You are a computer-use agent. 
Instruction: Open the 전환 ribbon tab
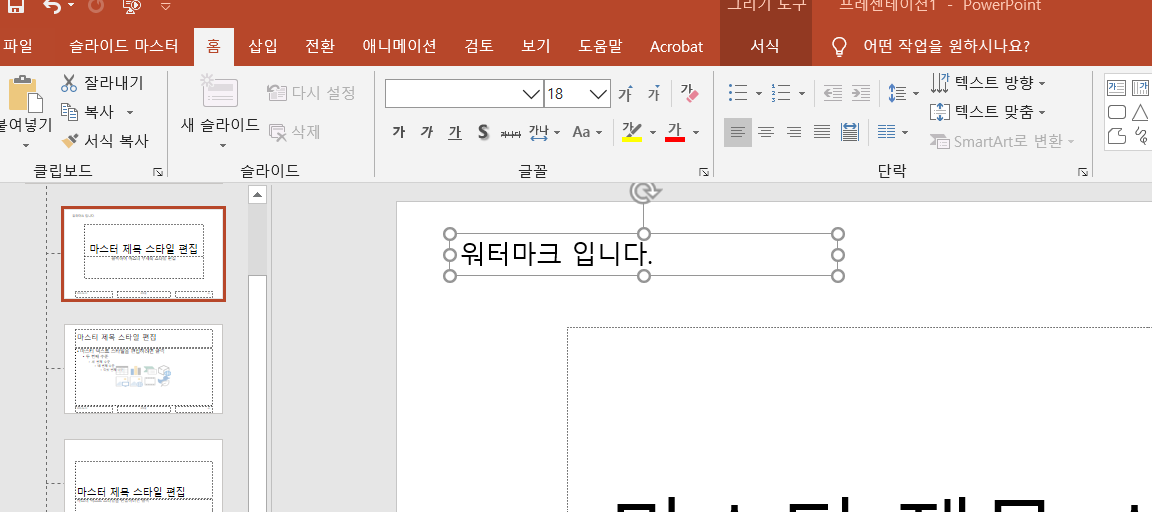(x=320, y=46)
